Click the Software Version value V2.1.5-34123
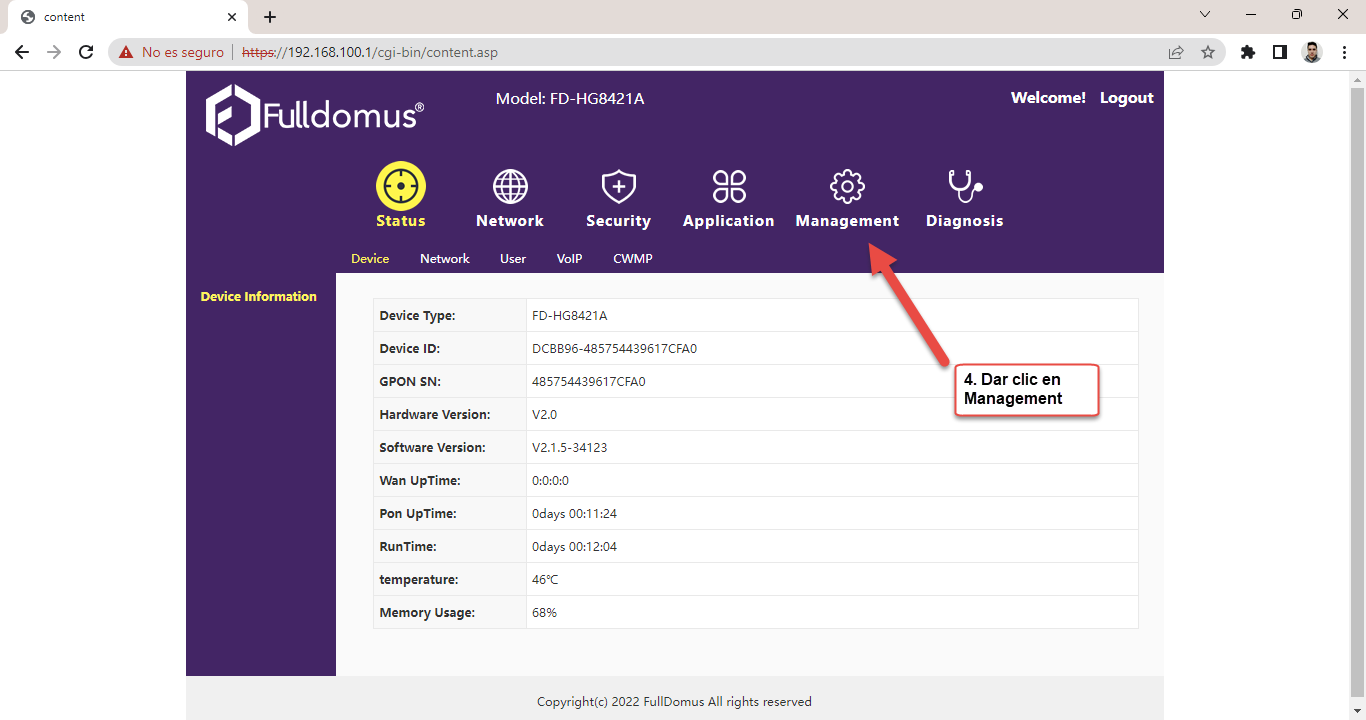The width and height of the screenshot is (1366, 720). click(570, 447)
